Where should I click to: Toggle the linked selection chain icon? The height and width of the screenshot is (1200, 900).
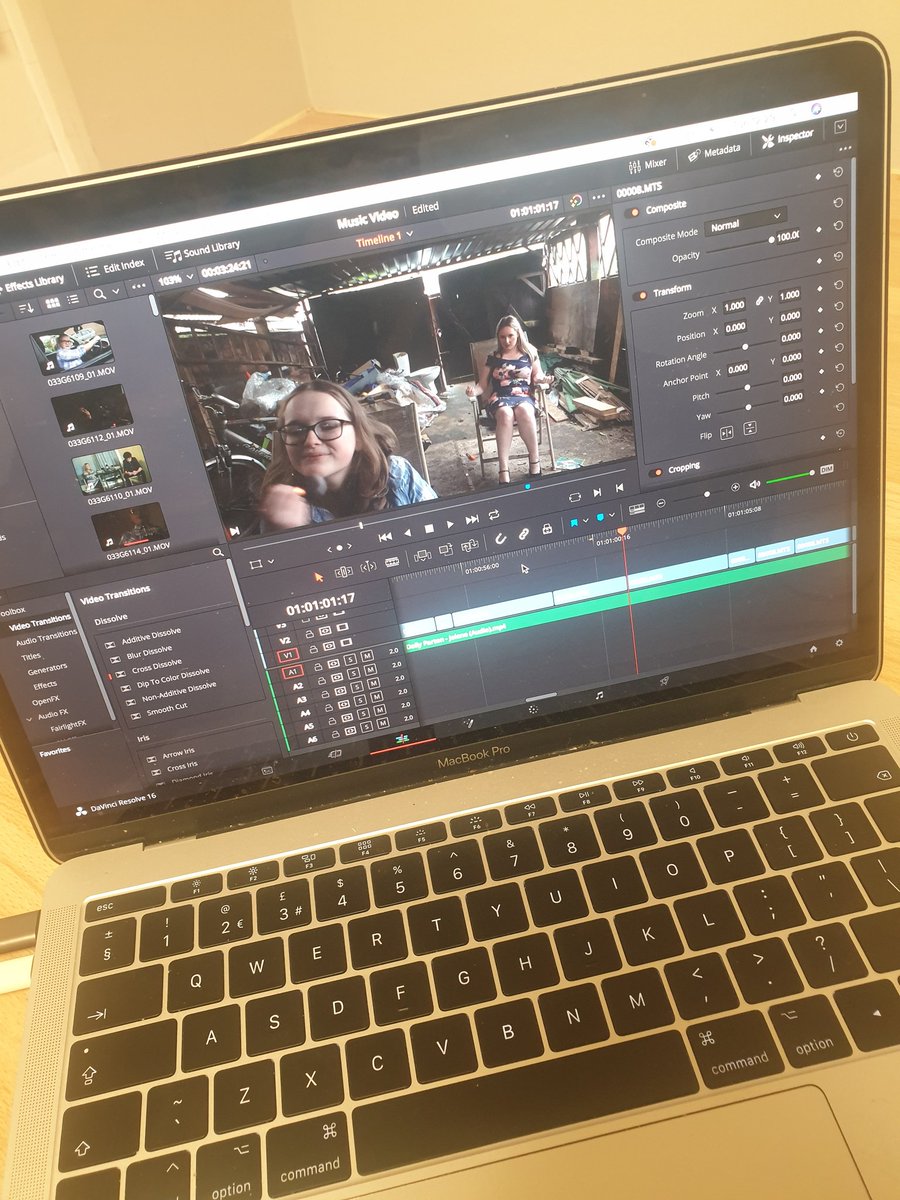[523, 535]
